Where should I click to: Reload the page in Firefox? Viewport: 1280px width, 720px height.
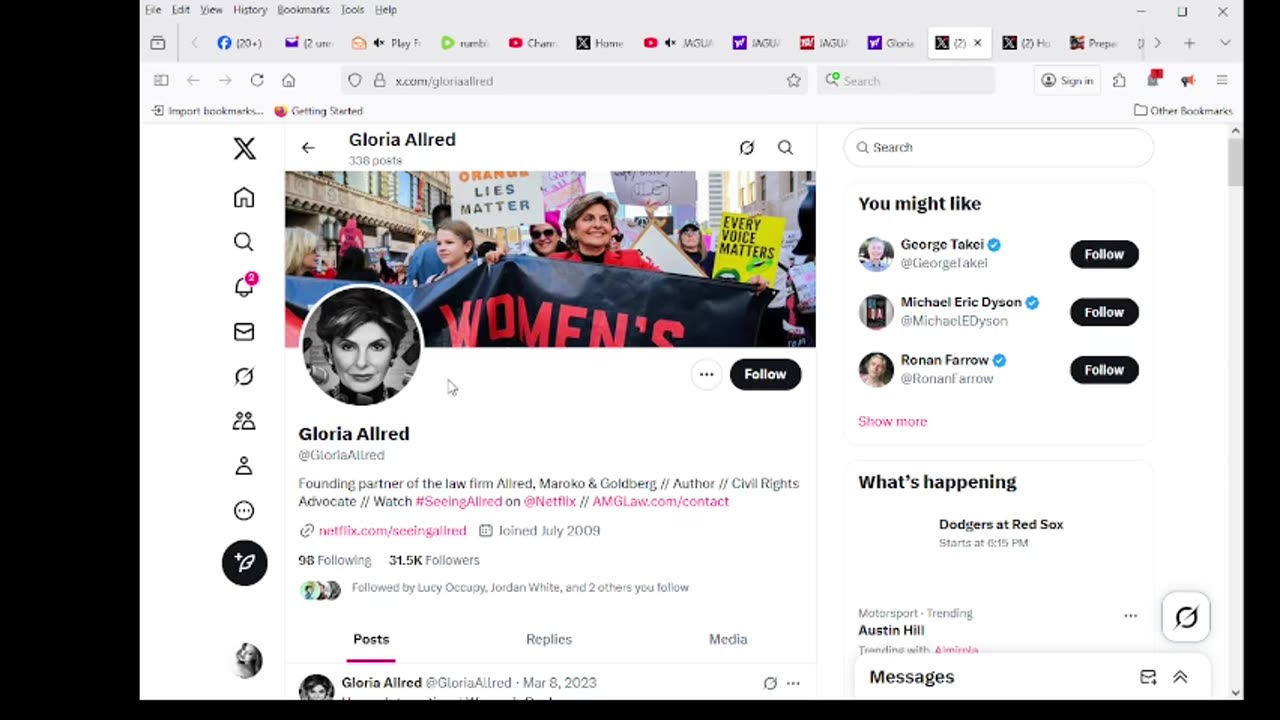click(x=257, y=80)
